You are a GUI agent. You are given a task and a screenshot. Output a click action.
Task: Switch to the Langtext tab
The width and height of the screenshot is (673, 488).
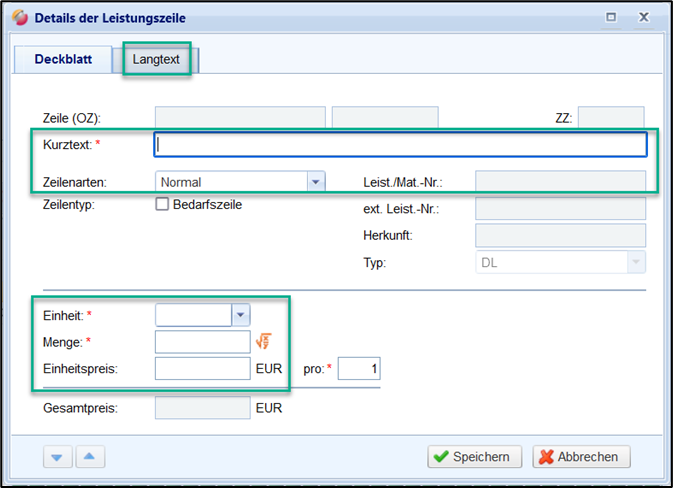pyautogui.click(x=157, y=59)
